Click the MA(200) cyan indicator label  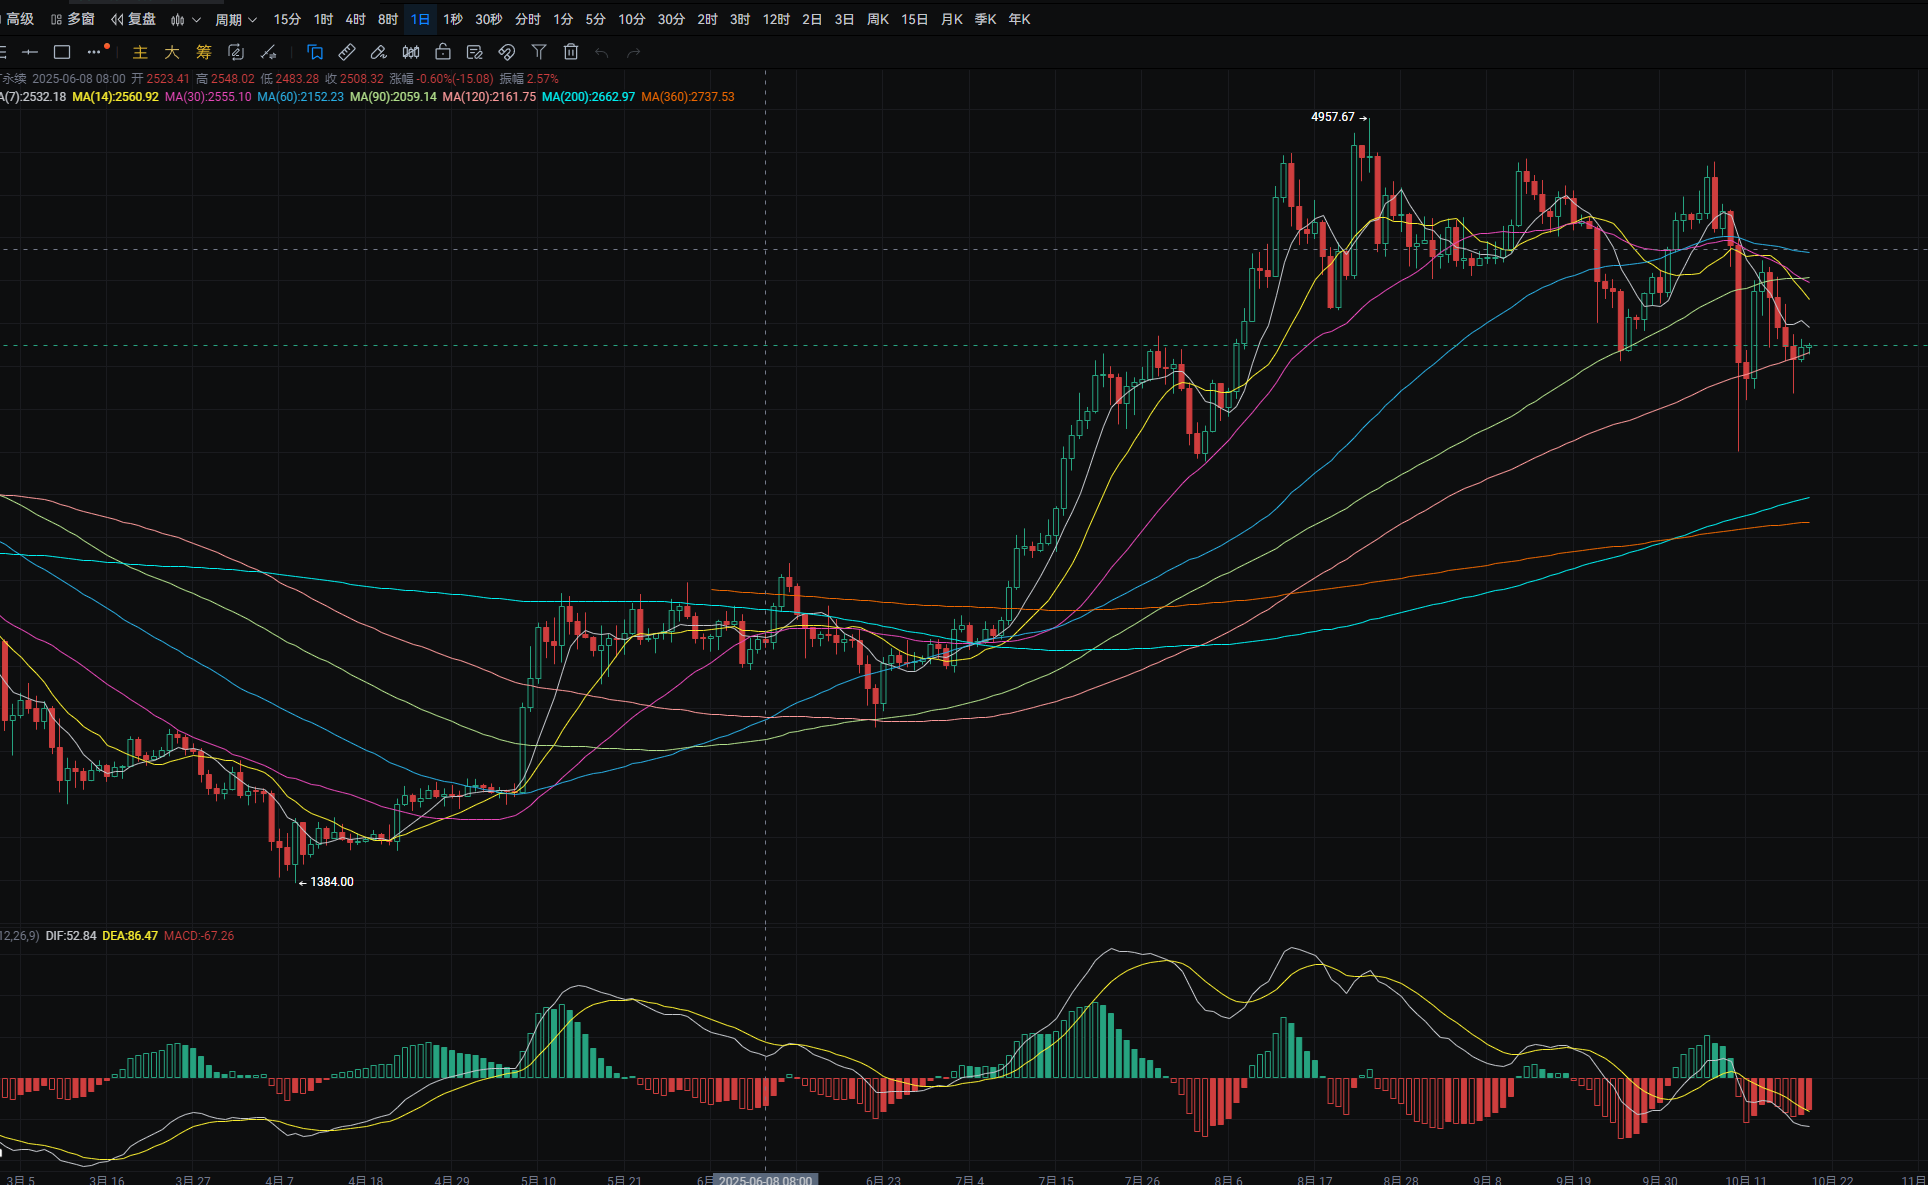[x=588, y=97]
